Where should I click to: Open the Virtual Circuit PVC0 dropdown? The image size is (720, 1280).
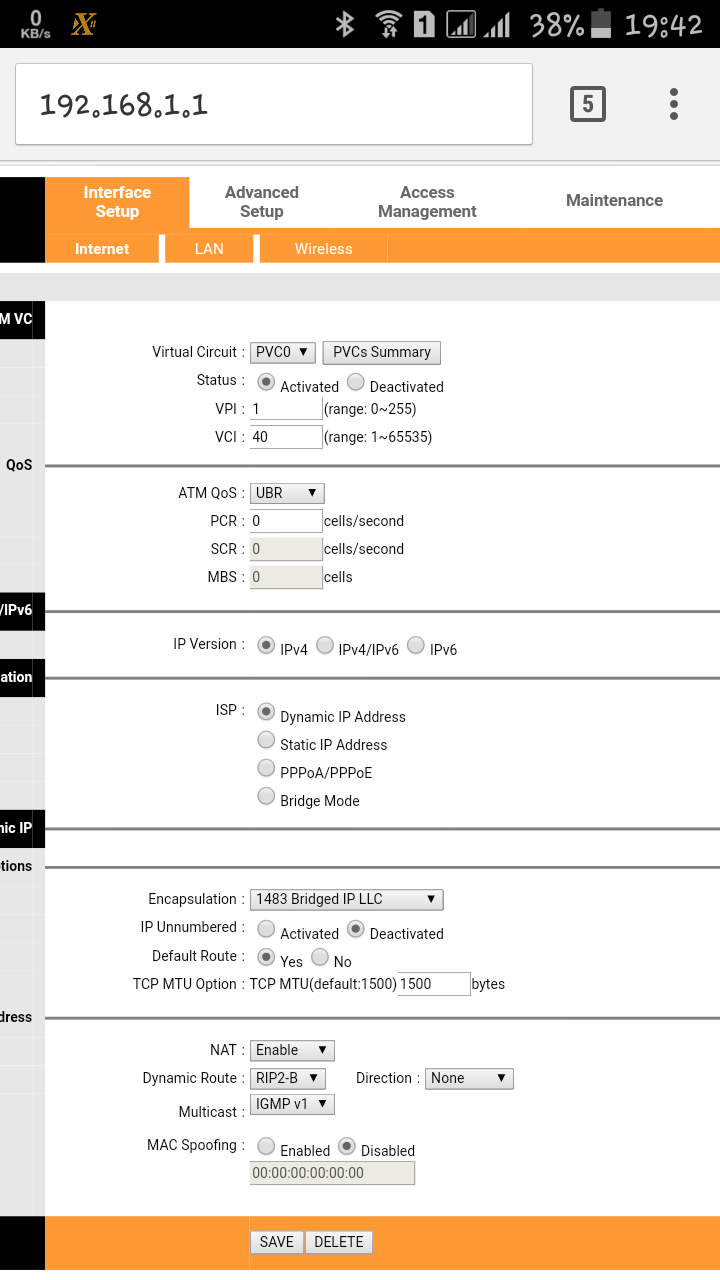[283, 352]
